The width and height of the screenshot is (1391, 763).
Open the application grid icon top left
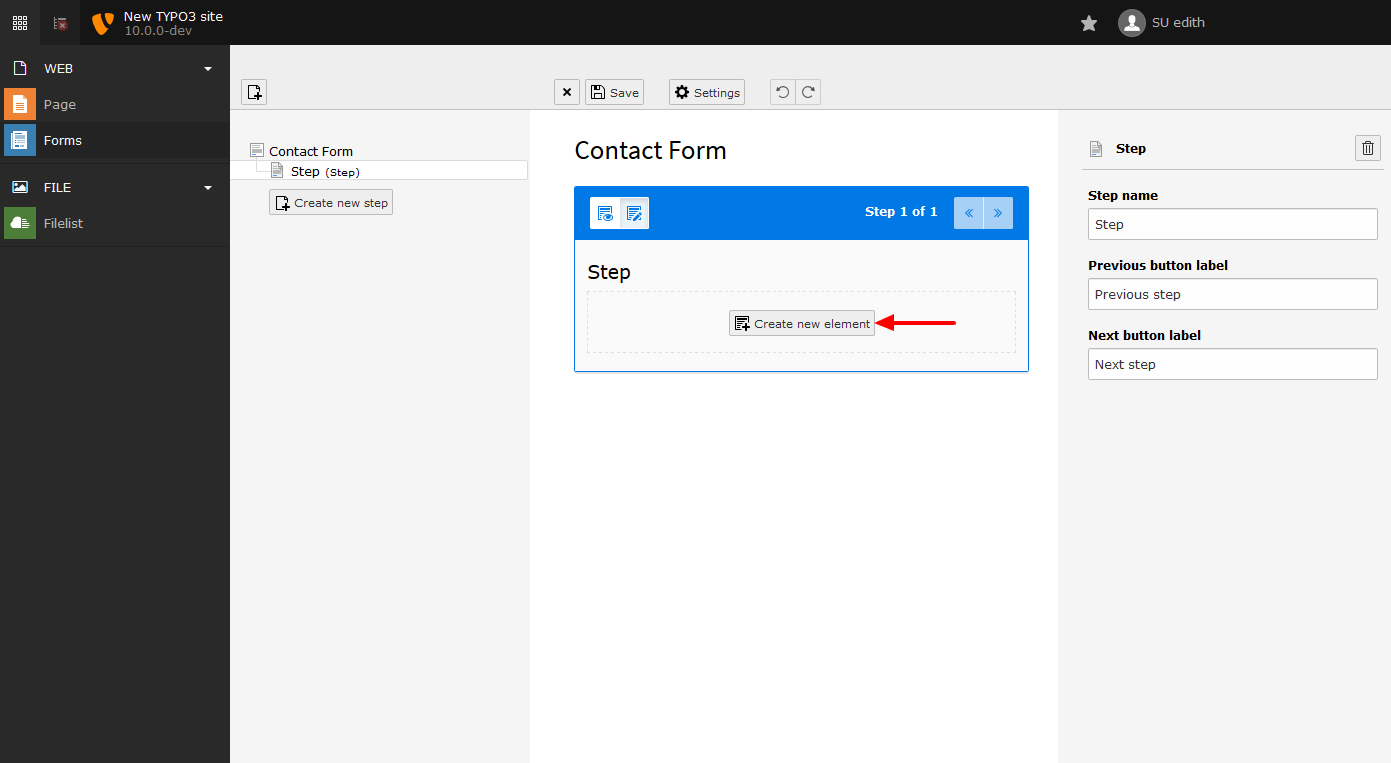point(19,22)
